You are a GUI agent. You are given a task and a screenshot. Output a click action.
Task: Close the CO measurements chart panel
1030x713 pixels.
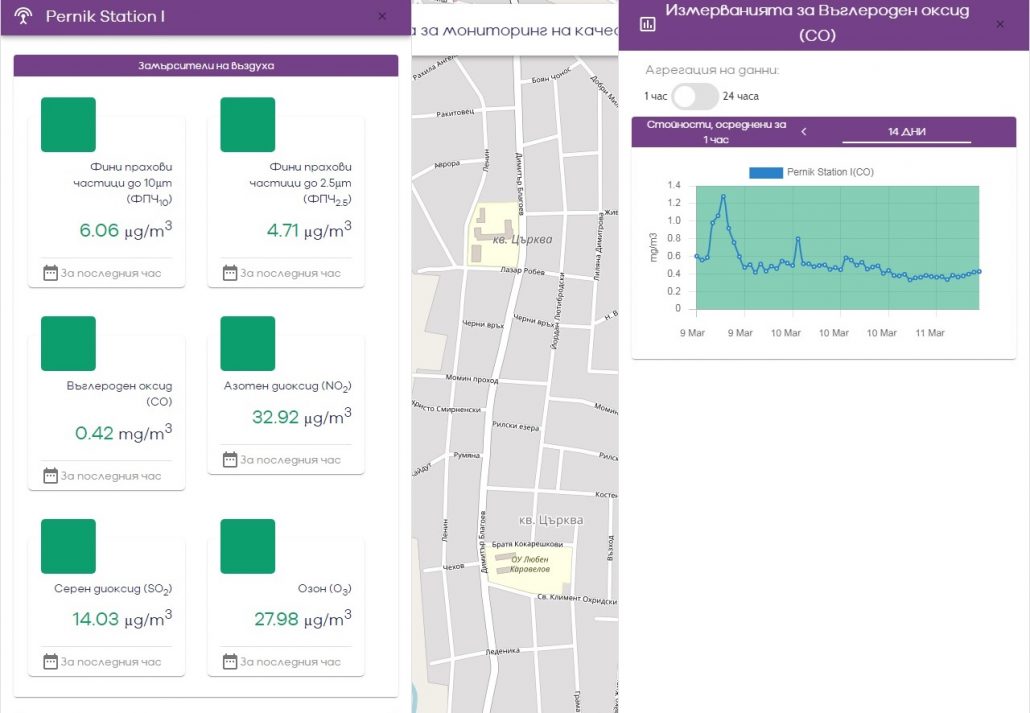pos(1000,25)
